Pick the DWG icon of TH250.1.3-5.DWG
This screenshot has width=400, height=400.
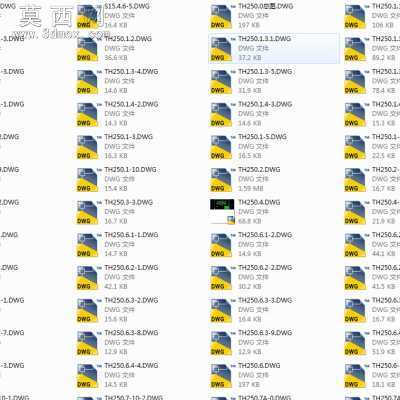pyautogui.click(x=221, y=82)
